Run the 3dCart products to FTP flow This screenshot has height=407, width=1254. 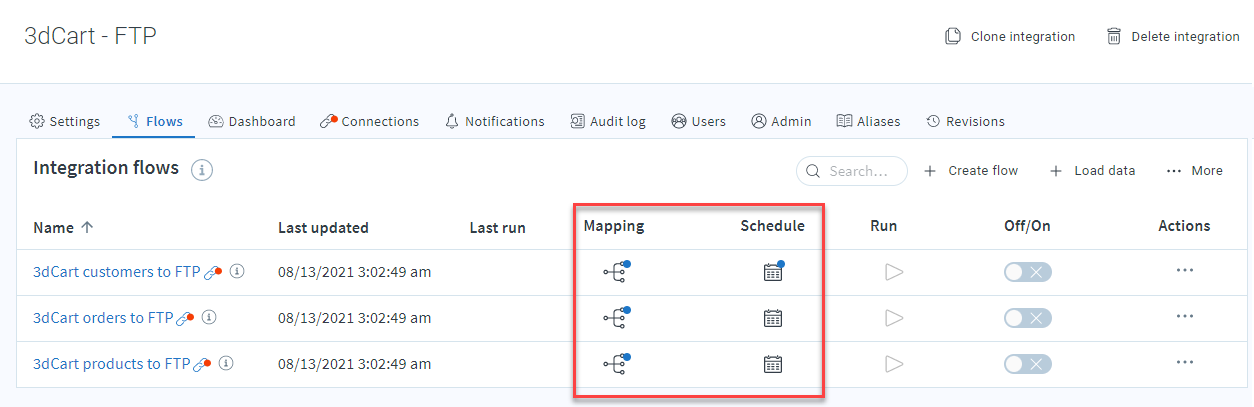(894, 364)
